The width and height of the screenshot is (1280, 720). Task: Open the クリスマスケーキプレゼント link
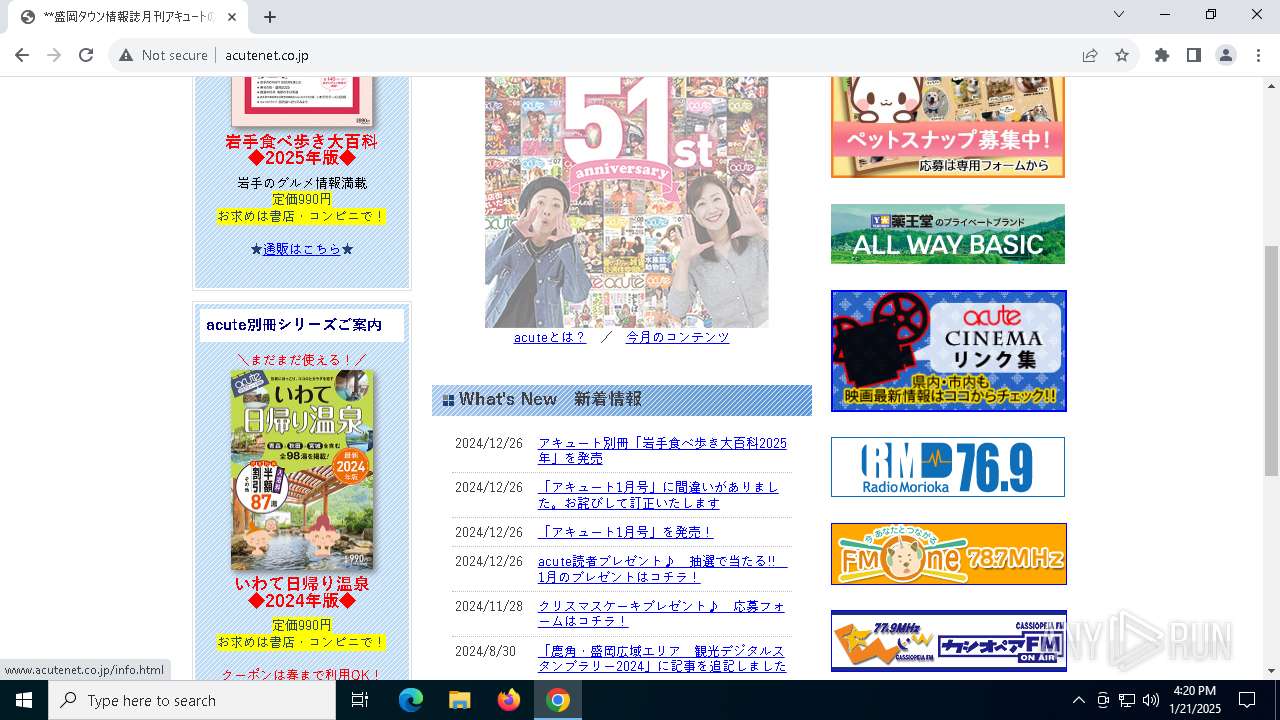tap(661, 614)
